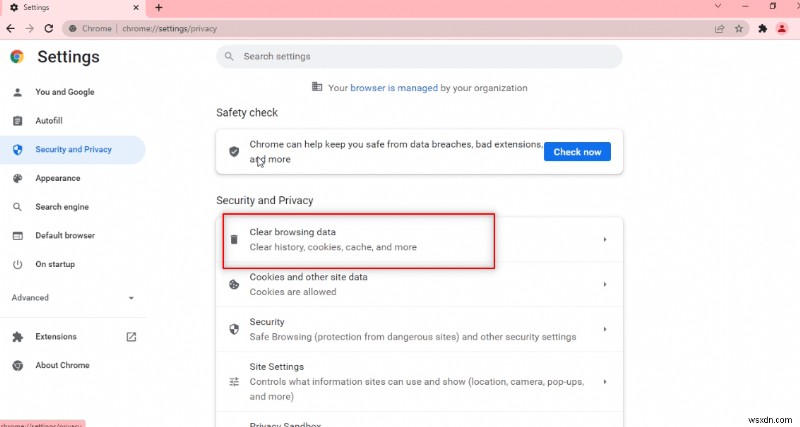The width and height of the screenshot is (800, 427).
Task: Open the tab search dropdown chevron
Action: click(x=718, y=7)
